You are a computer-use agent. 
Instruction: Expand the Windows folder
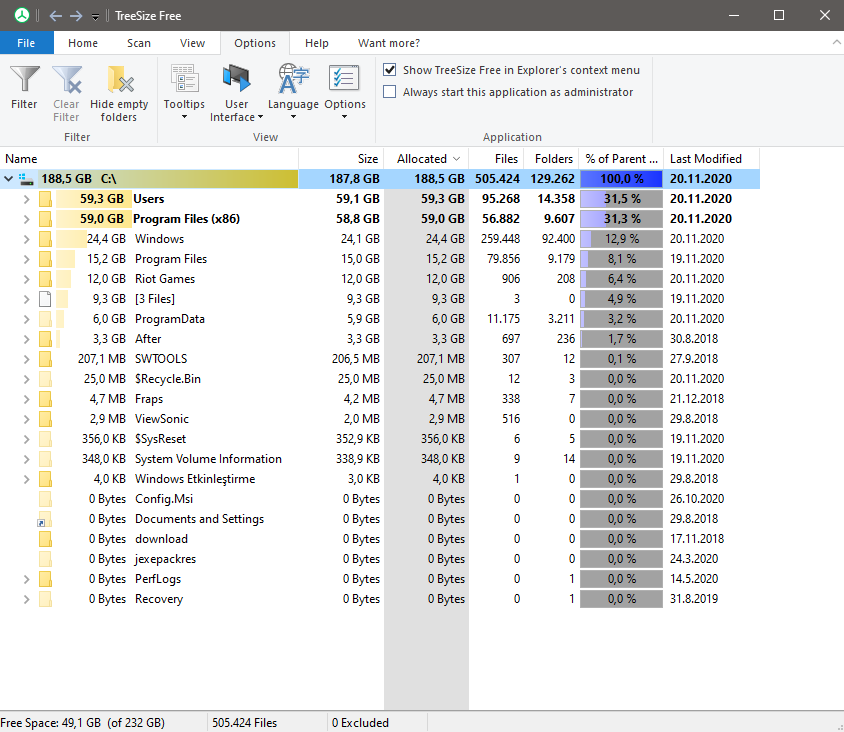[x=26, y=239]
